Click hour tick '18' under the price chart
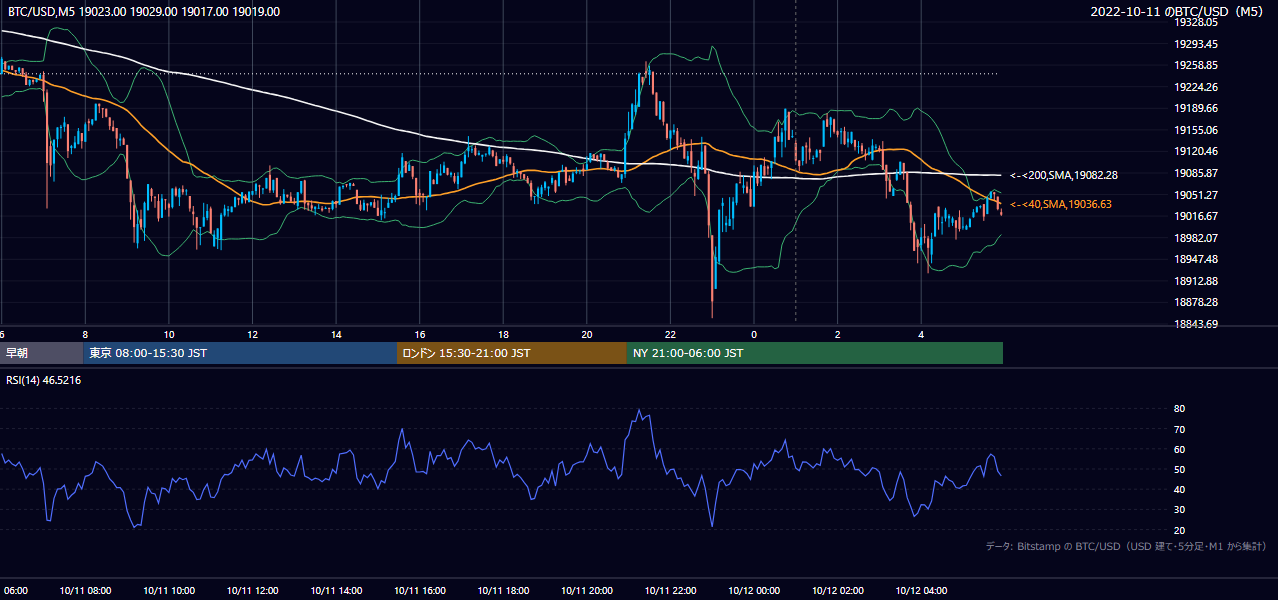 click(503, 334)
